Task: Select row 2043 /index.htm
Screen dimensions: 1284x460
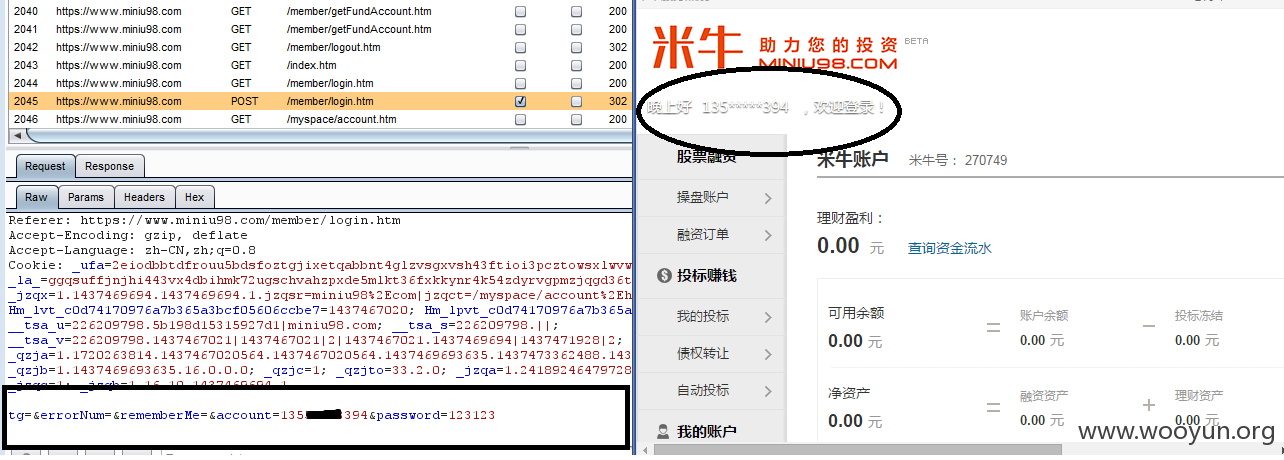Action: point(319,65)
